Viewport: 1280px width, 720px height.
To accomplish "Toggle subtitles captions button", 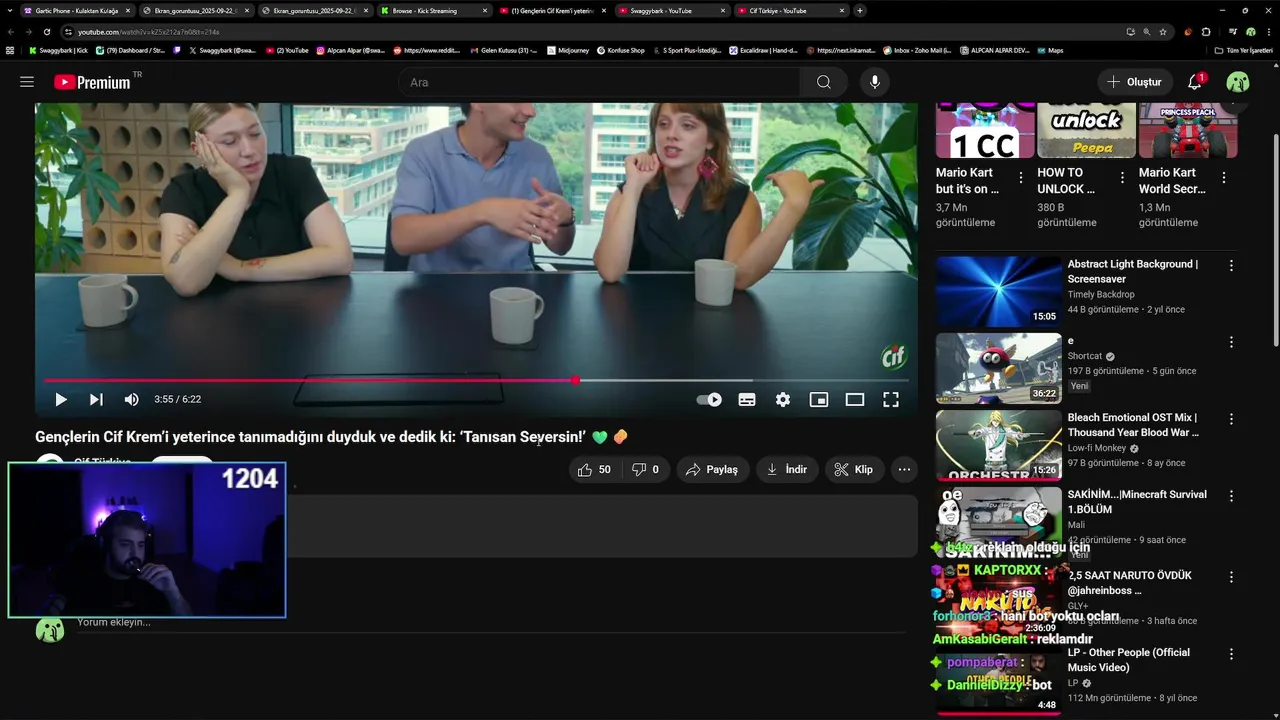I will coord(747,399).
